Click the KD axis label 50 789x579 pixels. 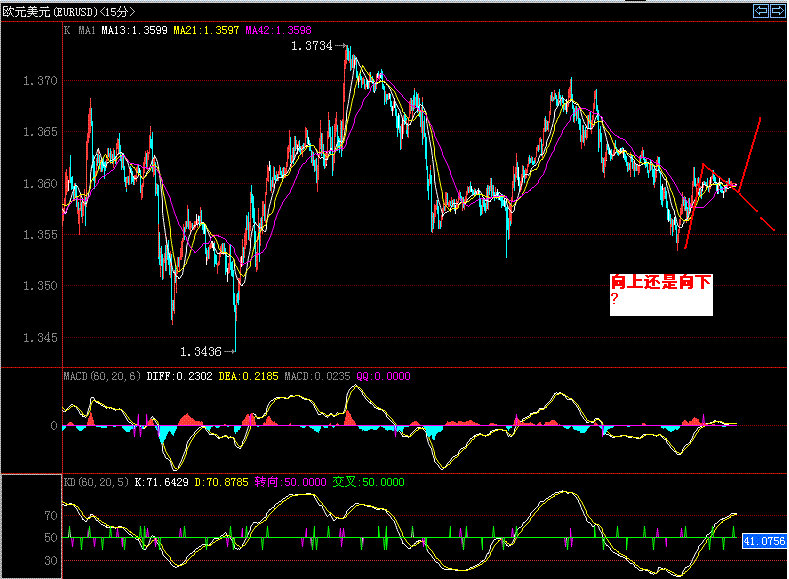(50, 538)
